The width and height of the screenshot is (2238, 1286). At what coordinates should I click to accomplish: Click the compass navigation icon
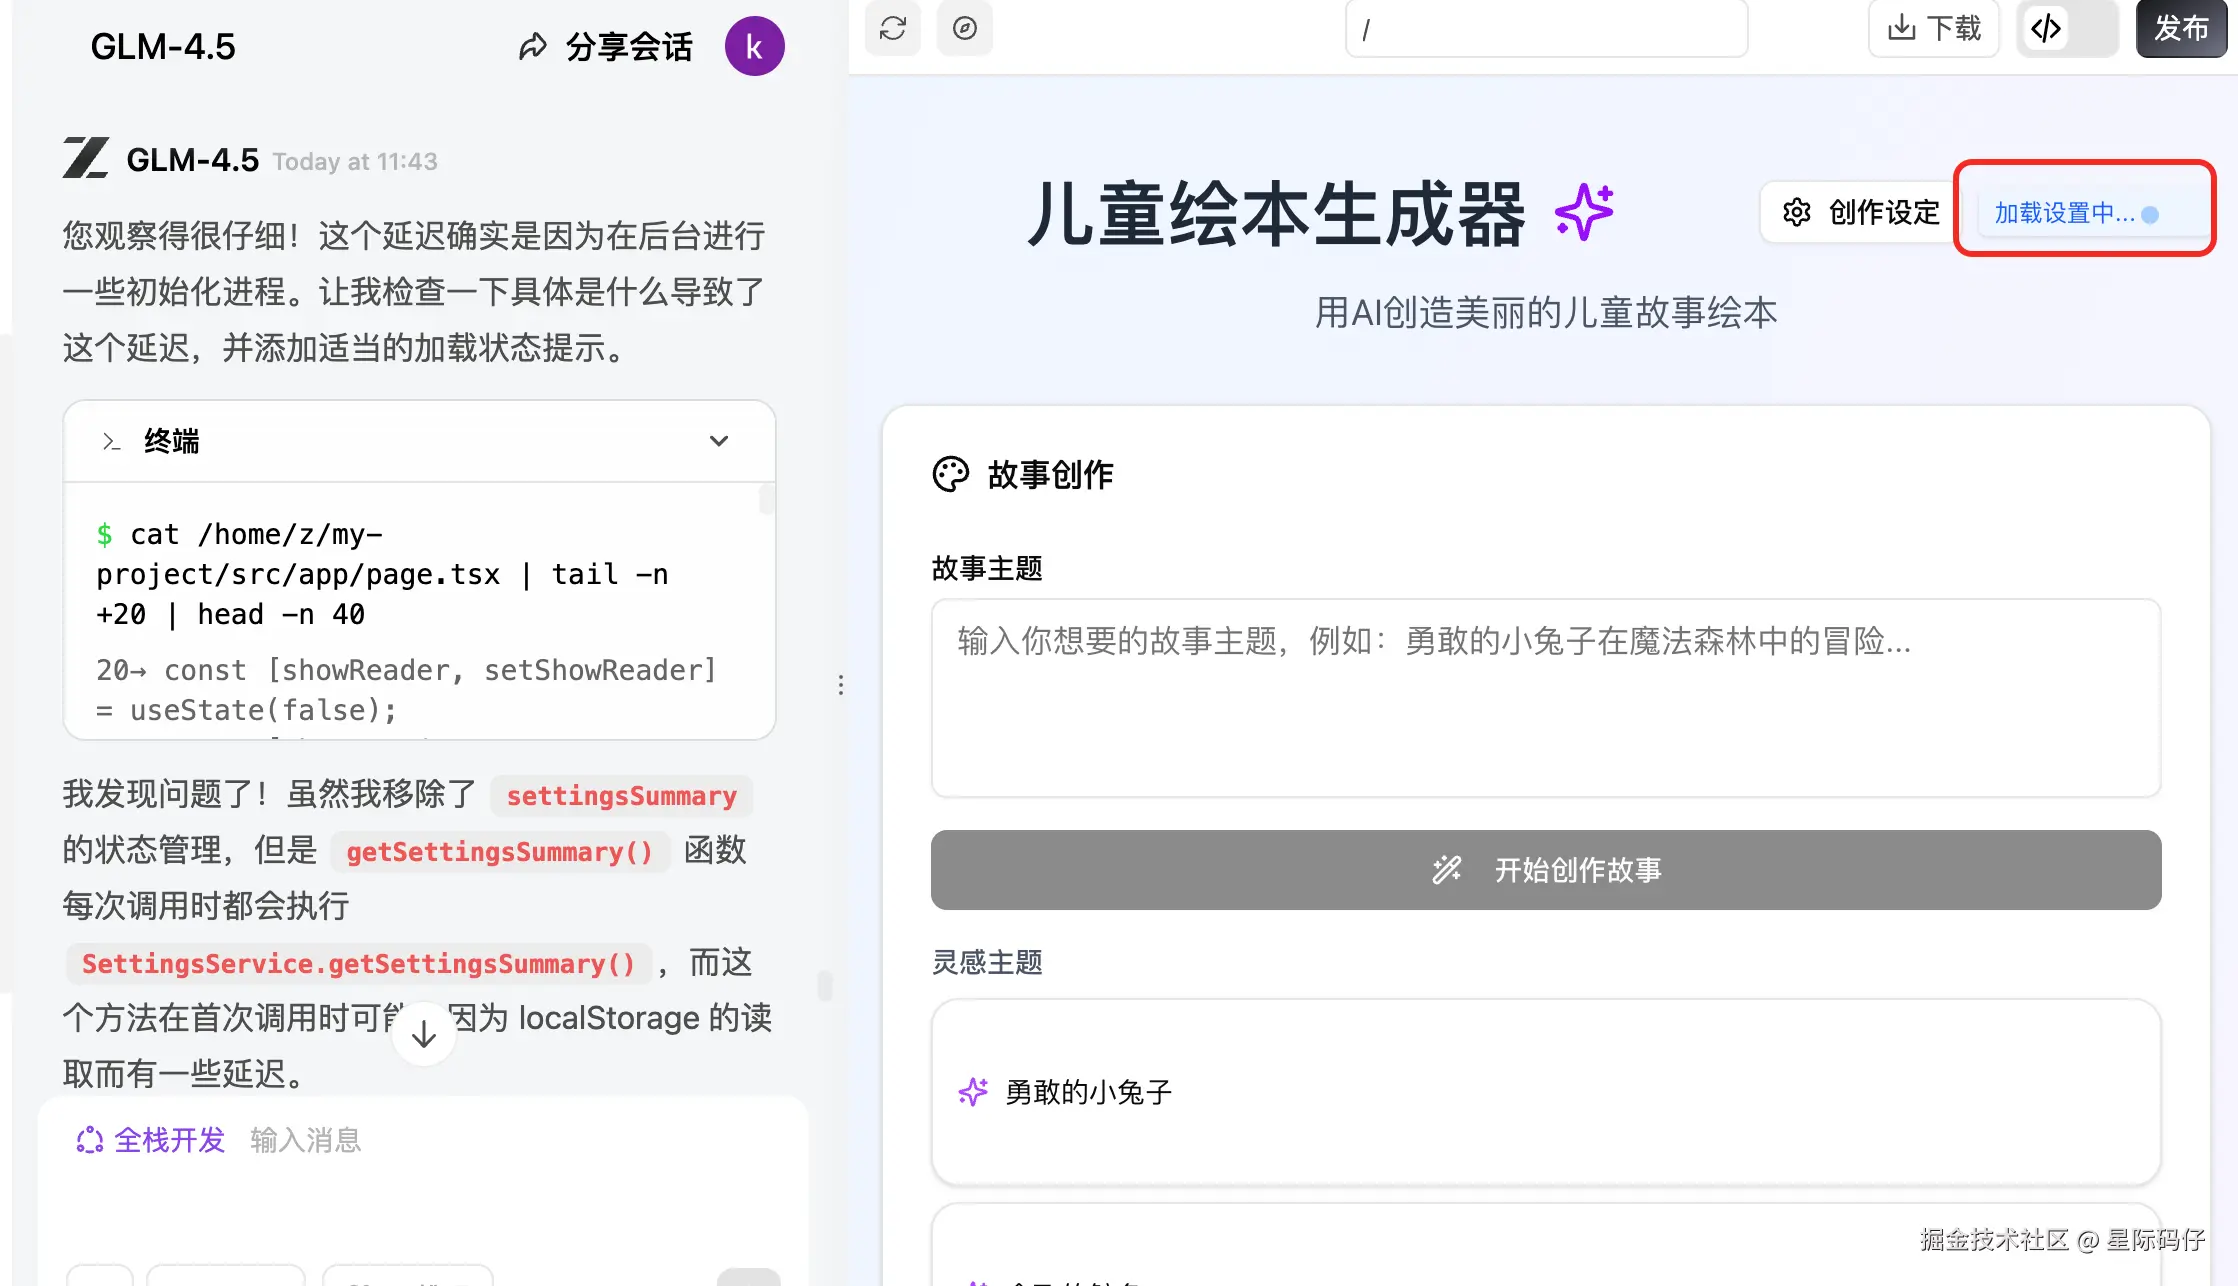(x=964, y=28)
